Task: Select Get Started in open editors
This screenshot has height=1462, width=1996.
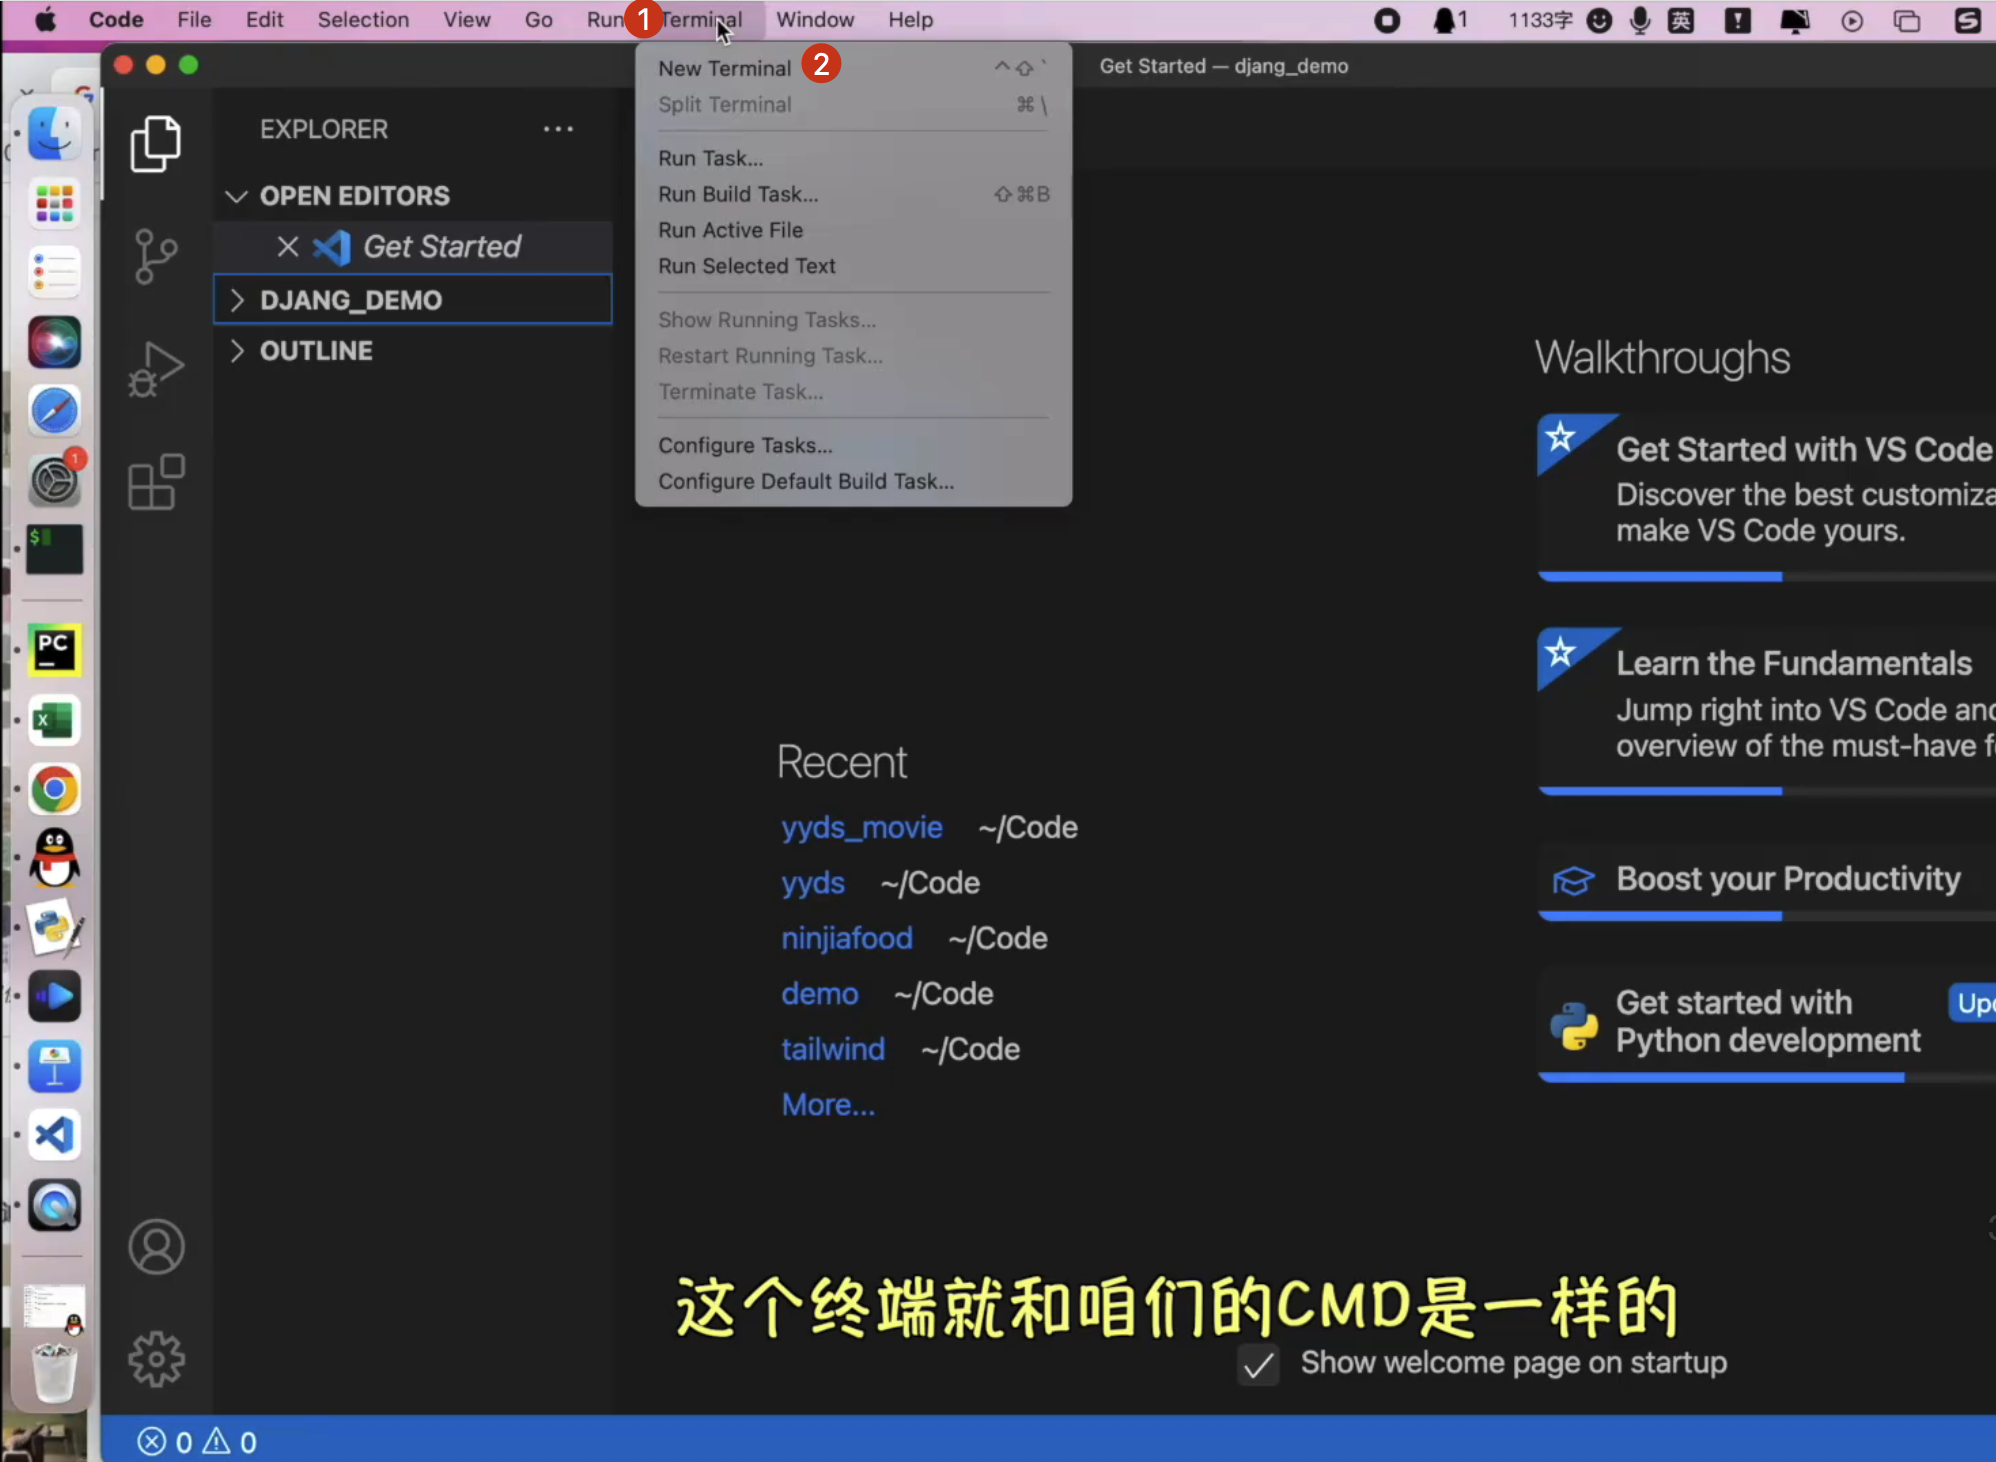Action: pos(413,246)
